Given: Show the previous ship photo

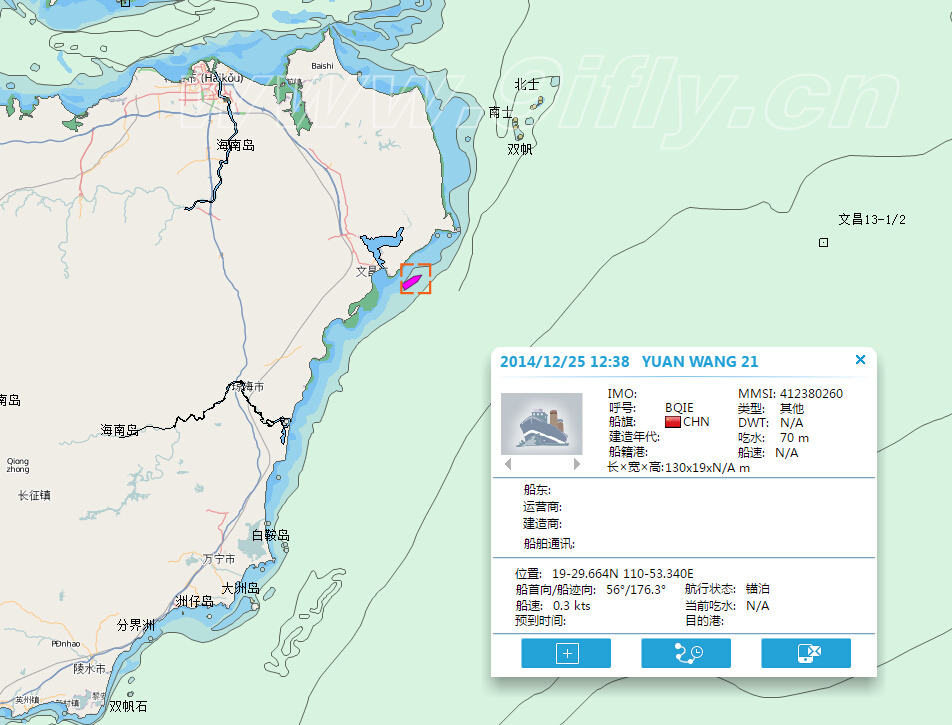Looking at the screenshot, I should (508, 464).
